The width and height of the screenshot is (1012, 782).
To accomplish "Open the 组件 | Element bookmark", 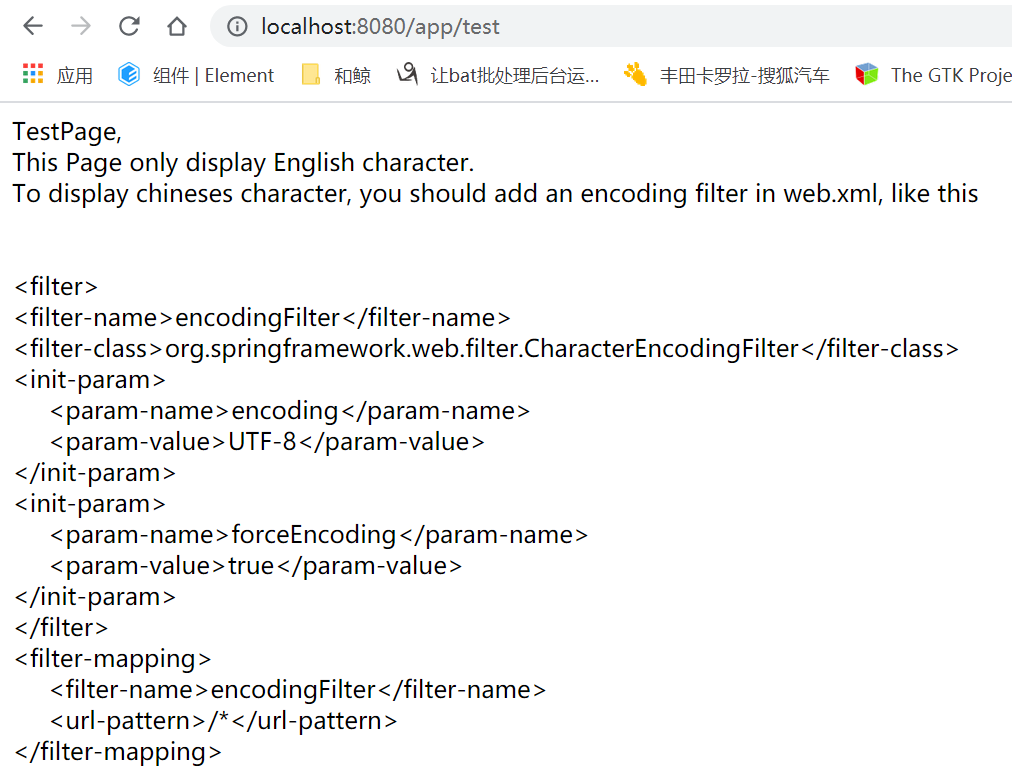I will (x=196, y=75).
